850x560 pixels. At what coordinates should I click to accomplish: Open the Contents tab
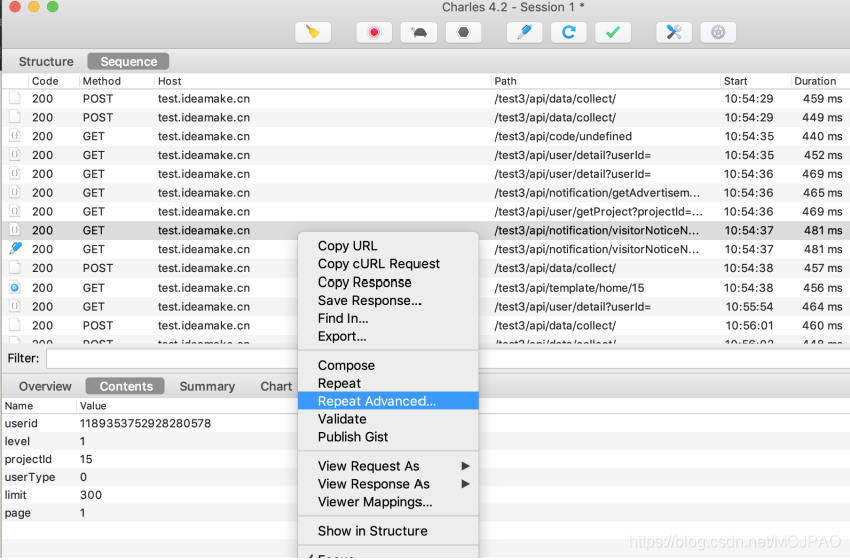(126, 387)
